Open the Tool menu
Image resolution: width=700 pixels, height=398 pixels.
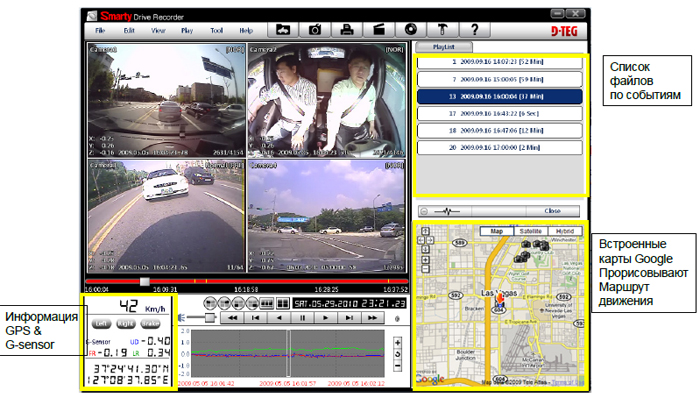217,30
